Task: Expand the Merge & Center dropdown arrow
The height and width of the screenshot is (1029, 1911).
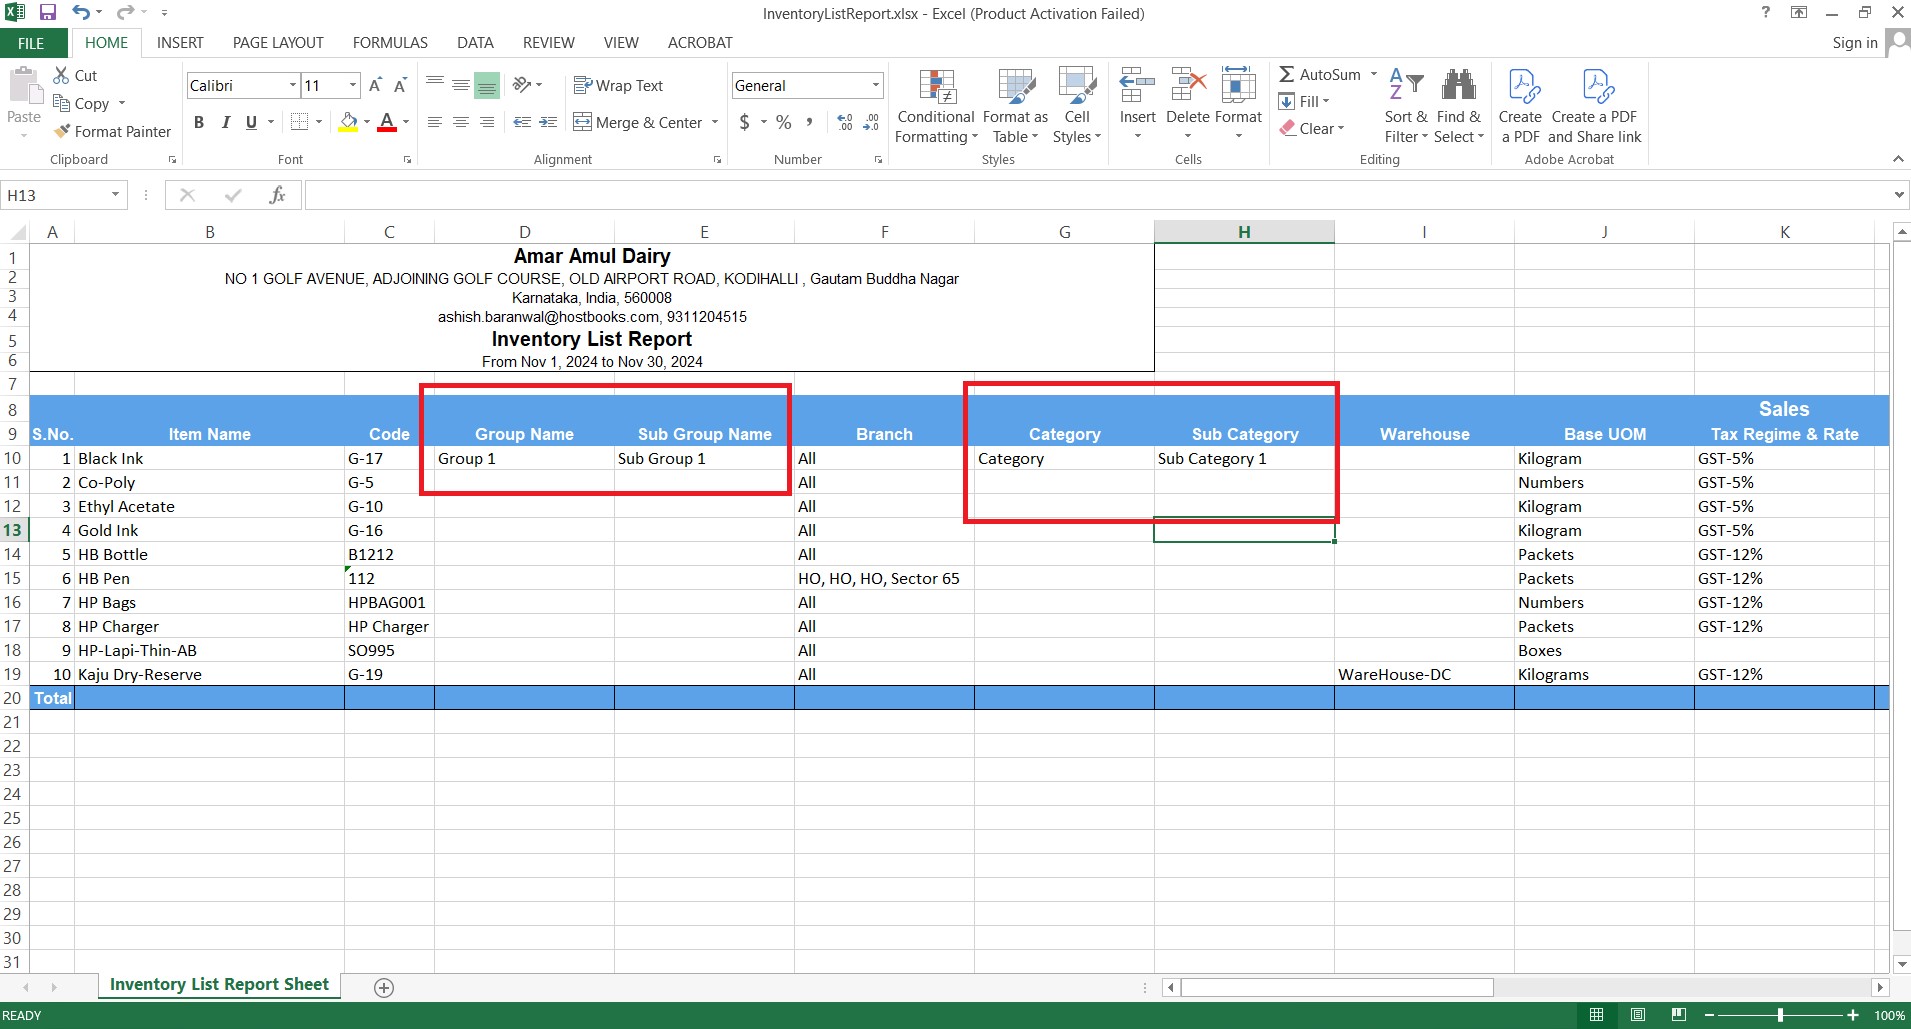Action: (715, 122)
